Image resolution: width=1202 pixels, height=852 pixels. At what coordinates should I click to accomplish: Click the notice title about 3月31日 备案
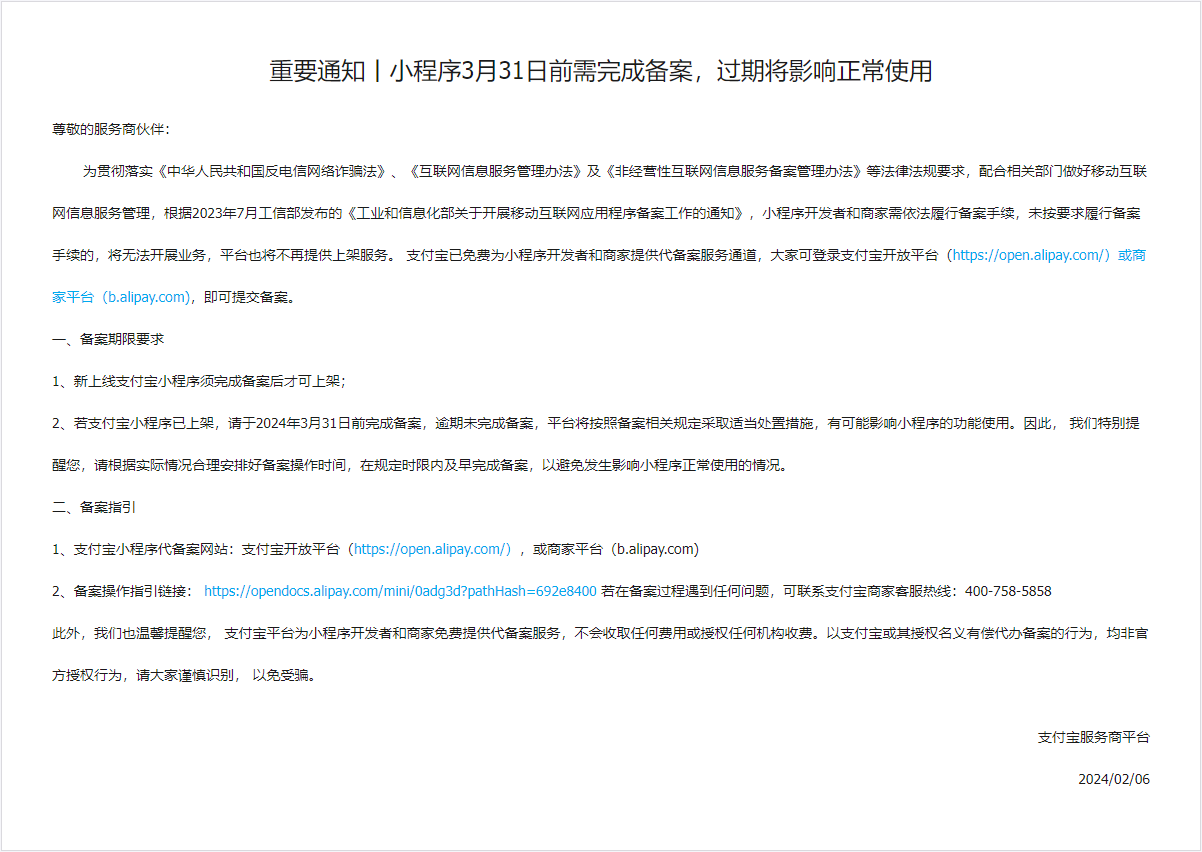[600, 72]
